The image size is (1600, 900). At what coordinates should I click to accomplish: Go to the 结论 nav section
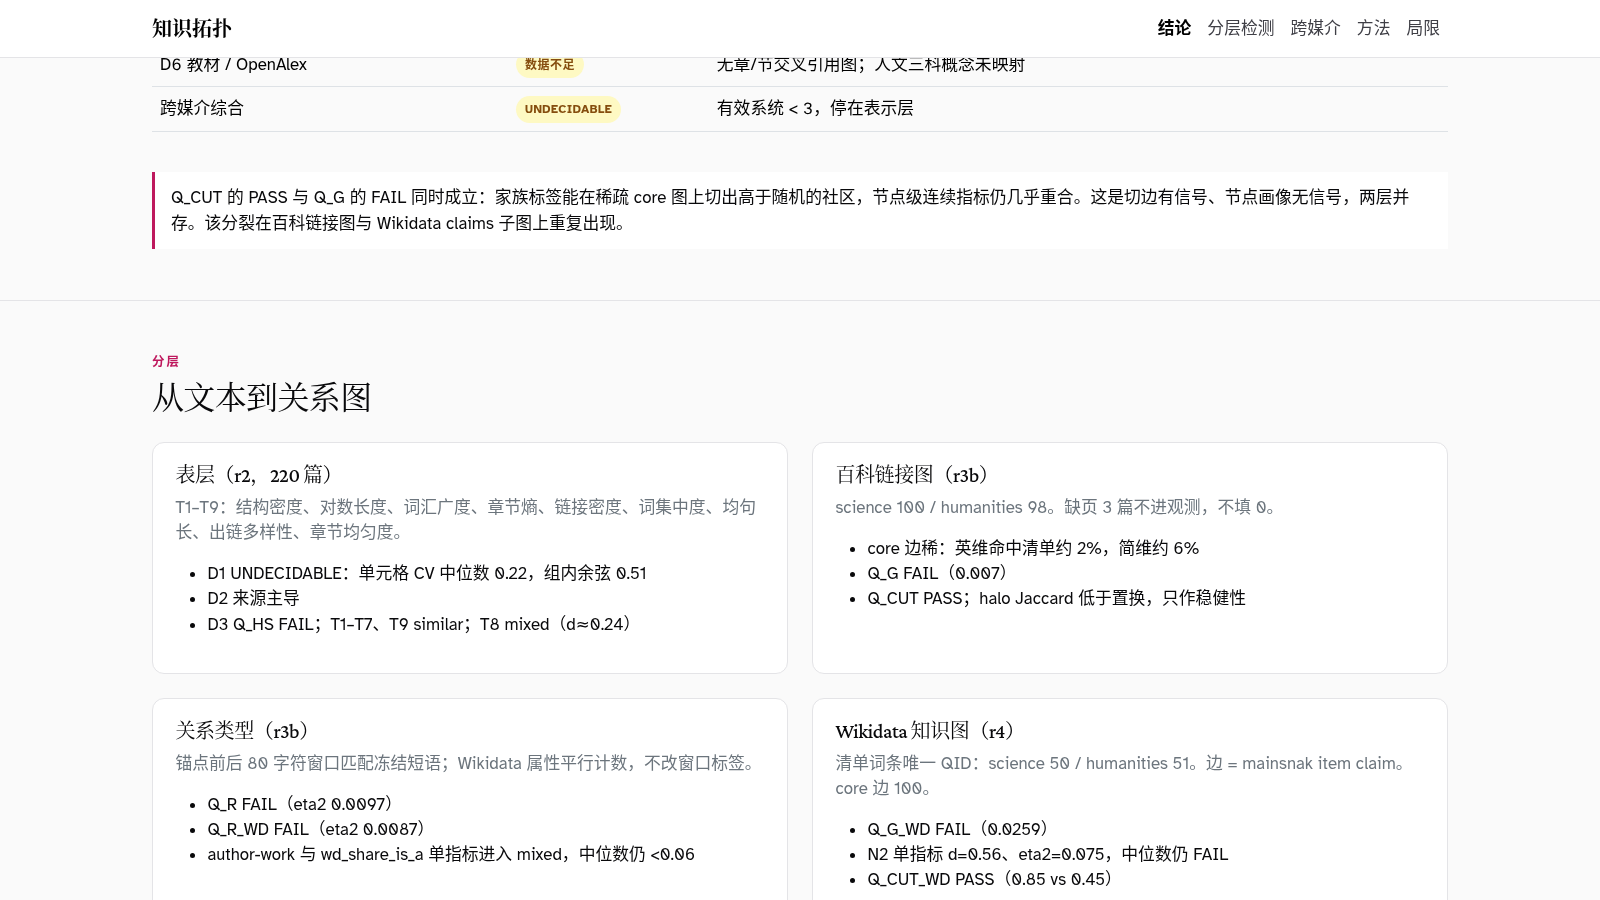[x=1174, y=28]
